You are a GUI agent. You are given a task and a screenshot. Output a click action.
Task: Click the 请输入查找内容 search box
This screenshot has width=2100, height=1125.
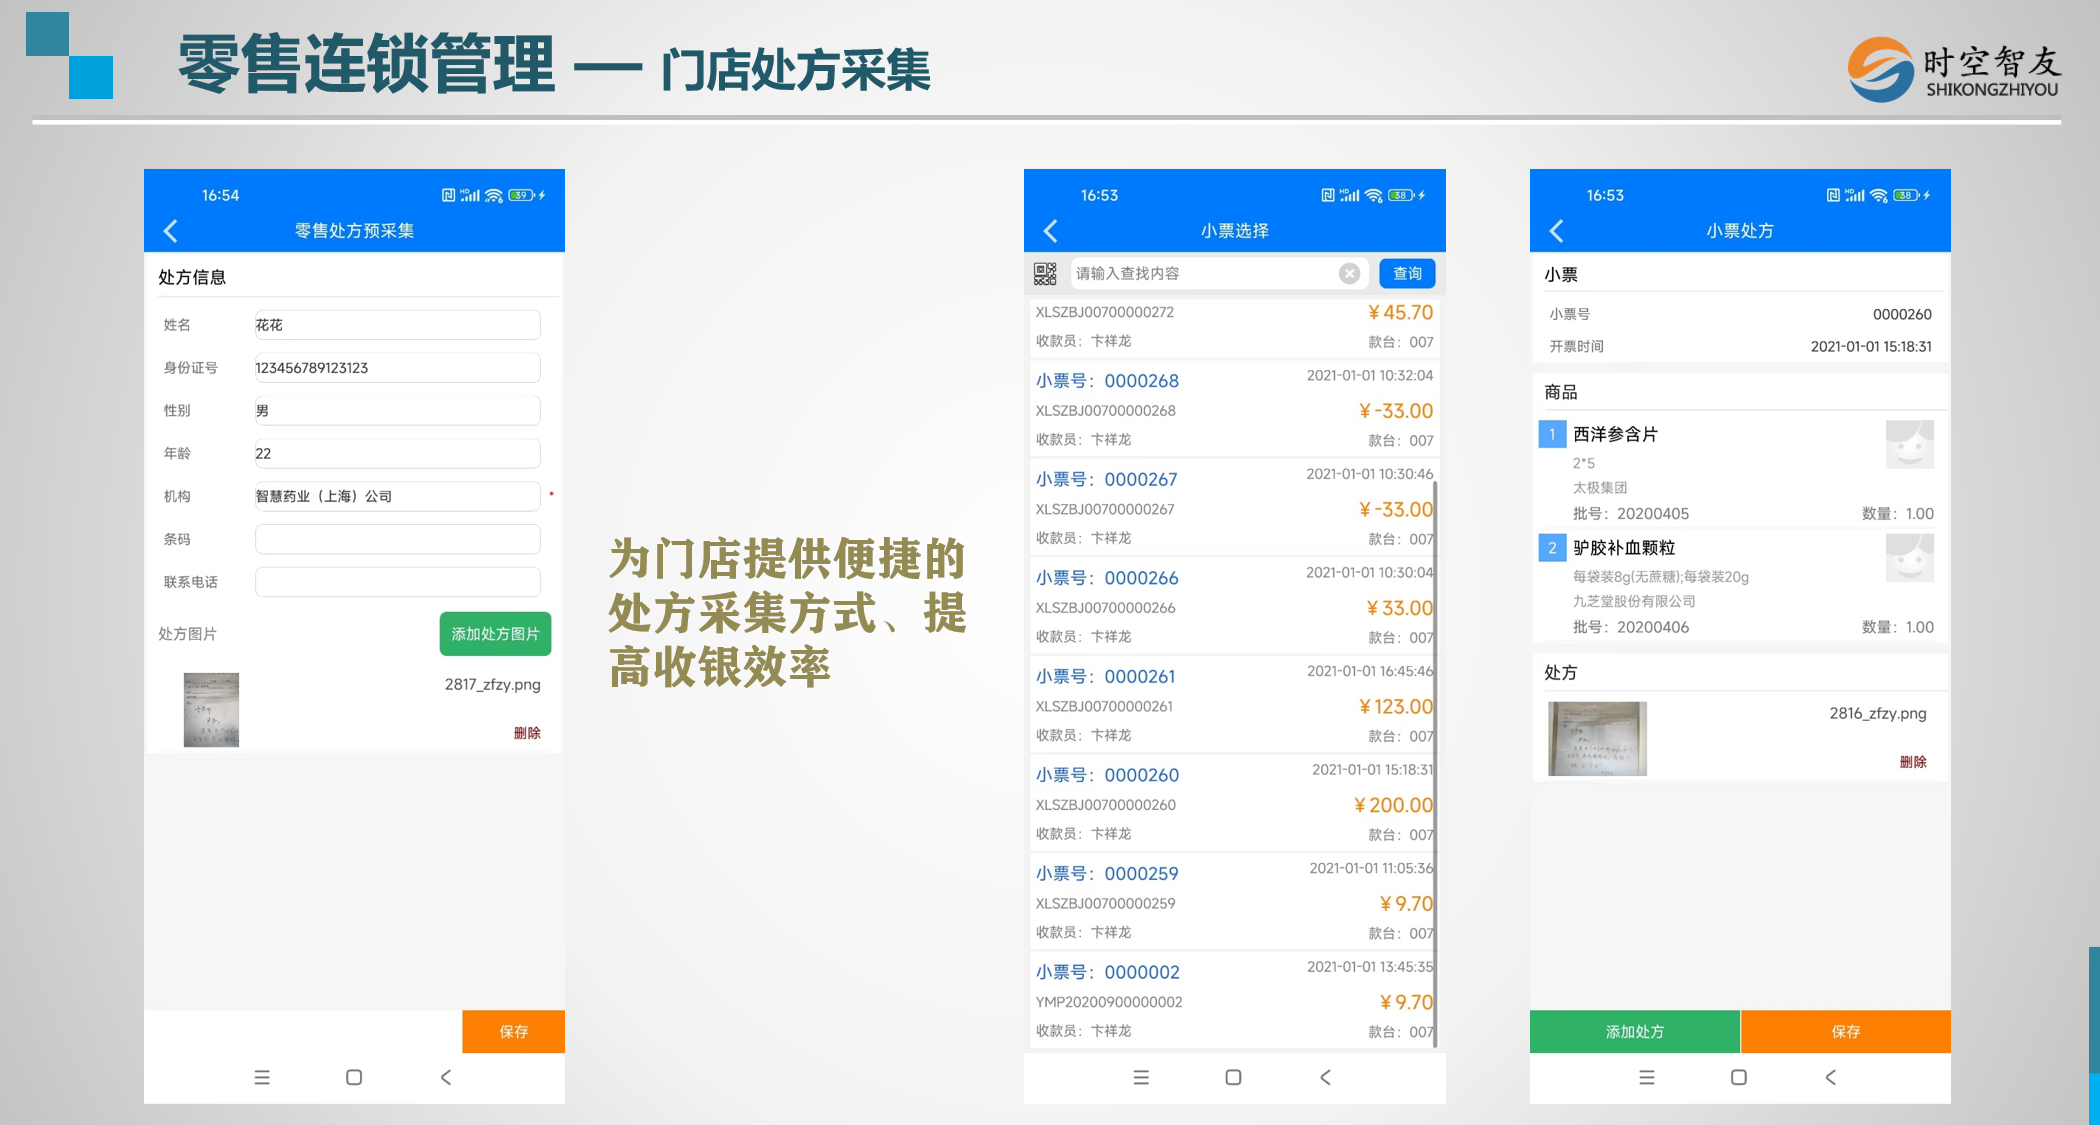1200,273
